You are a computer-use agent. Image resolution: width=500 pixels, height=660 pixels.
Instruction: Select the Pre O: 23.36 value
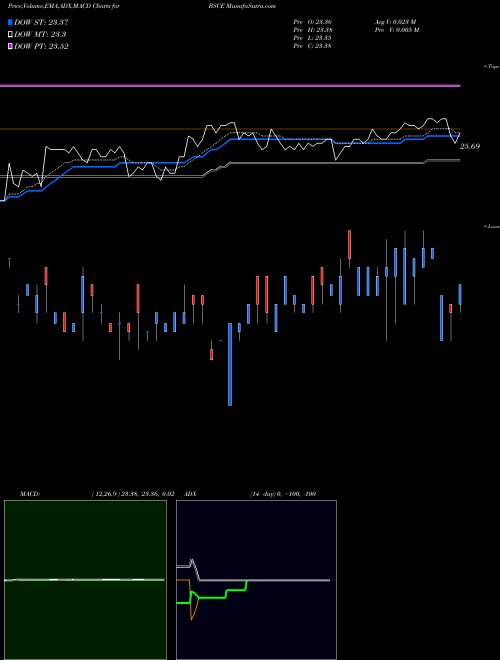[313, 22]
